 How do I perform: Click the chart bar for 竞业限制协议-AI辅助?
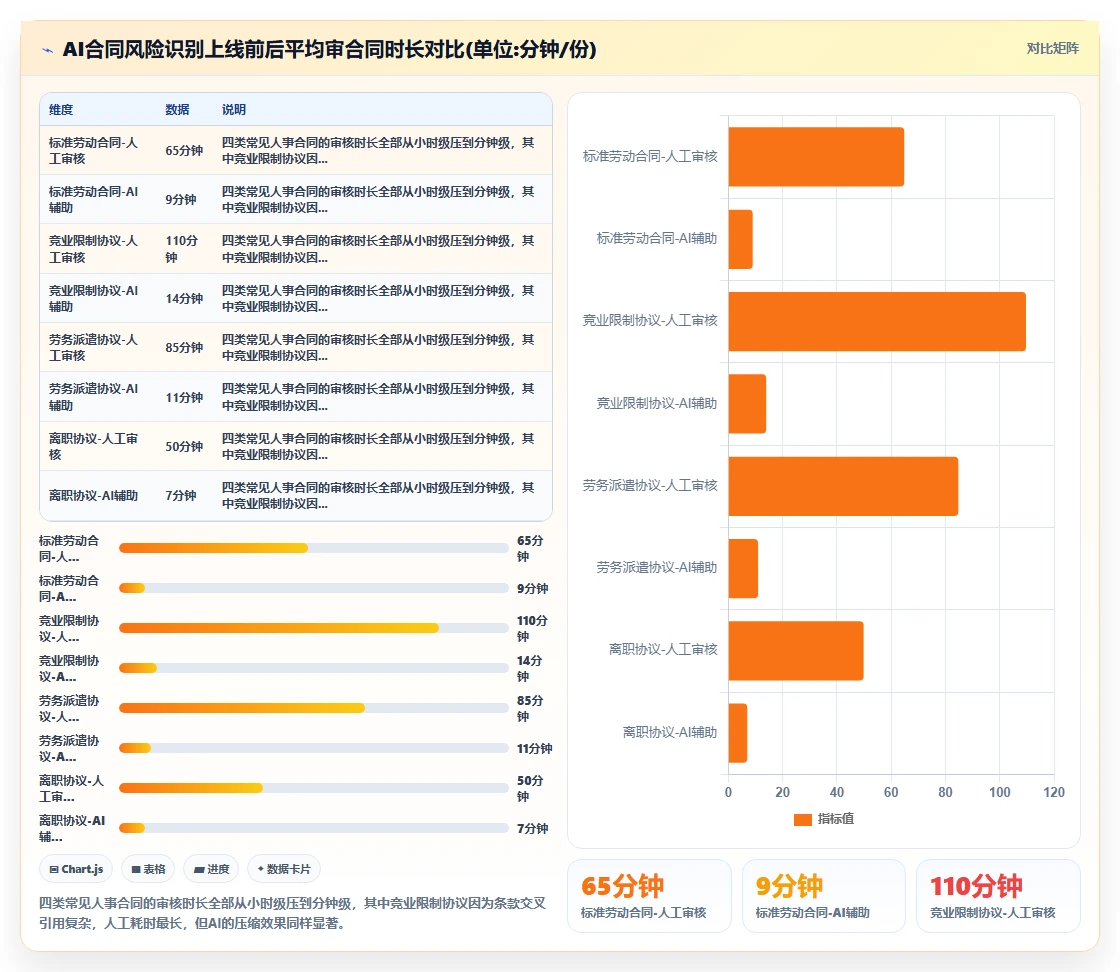click(747, 404)
